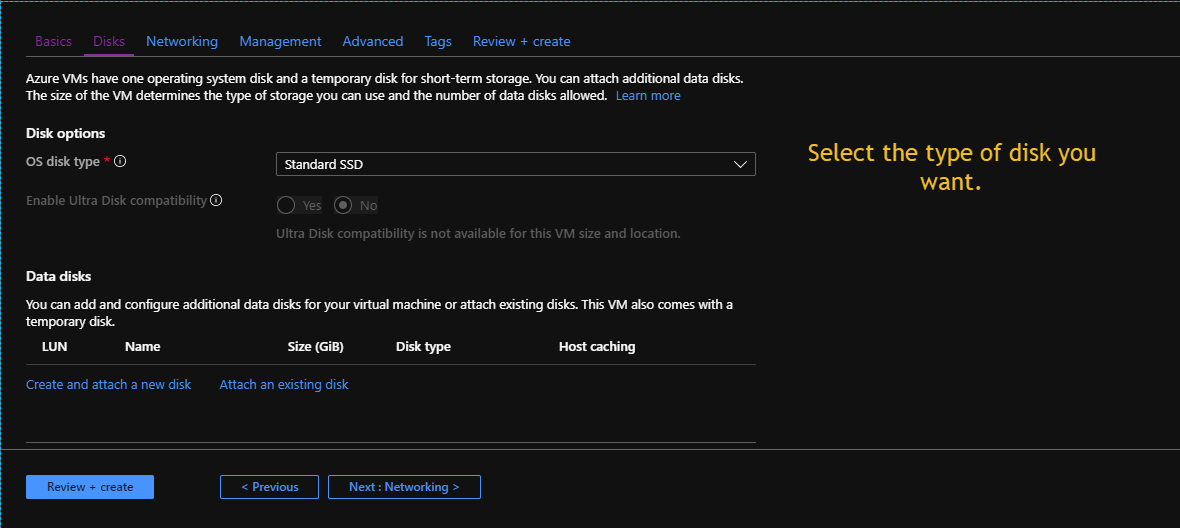
Task: Click the Next : Networking button
Action: click(x=404, y=487)
